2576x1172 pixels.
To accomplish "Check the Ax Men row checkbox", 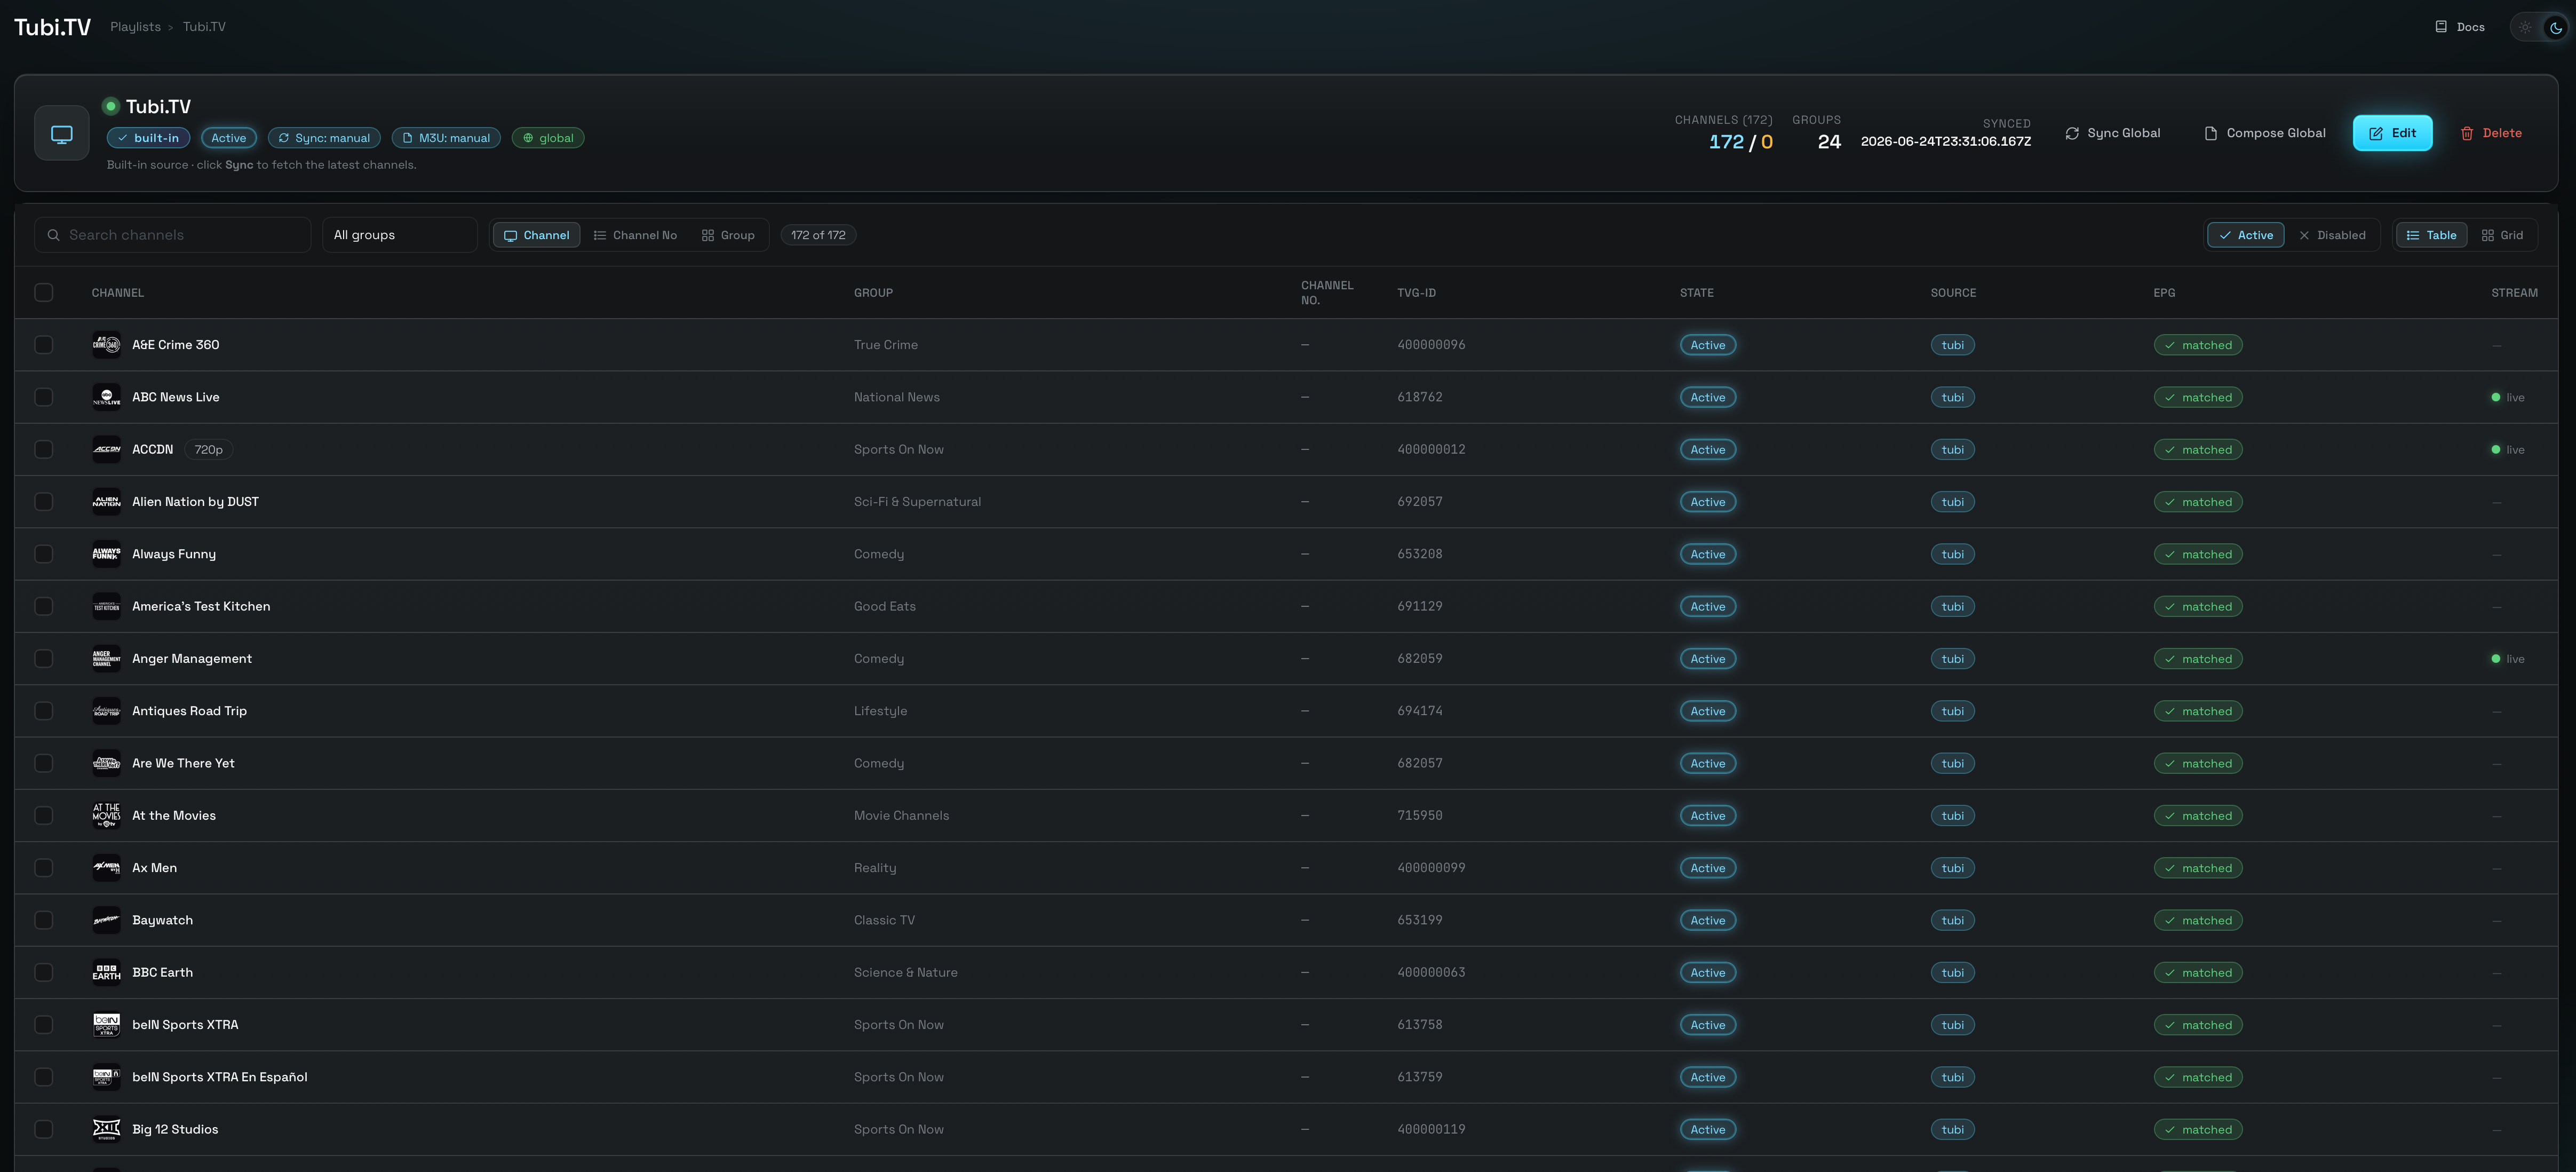I will click(44, 868).
